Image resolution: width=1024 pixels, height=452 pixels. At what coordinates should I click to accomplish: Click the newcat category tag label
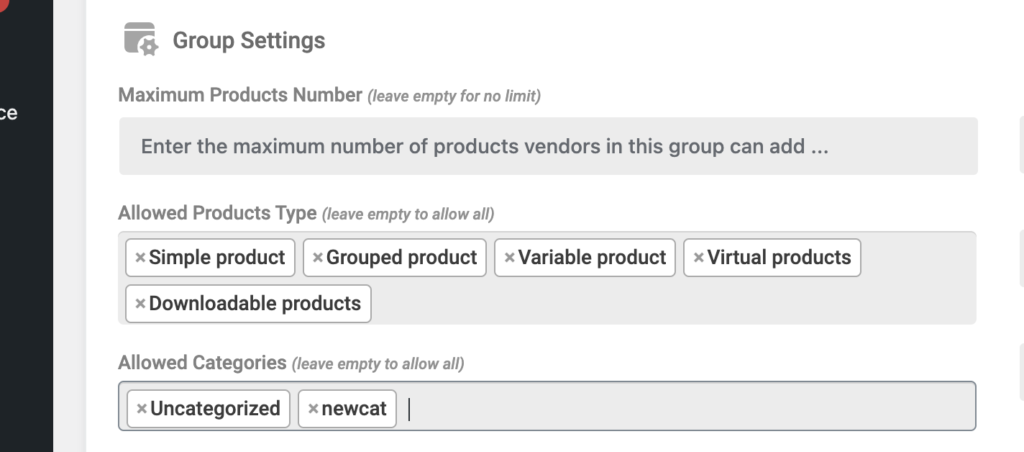click(354, 409)
